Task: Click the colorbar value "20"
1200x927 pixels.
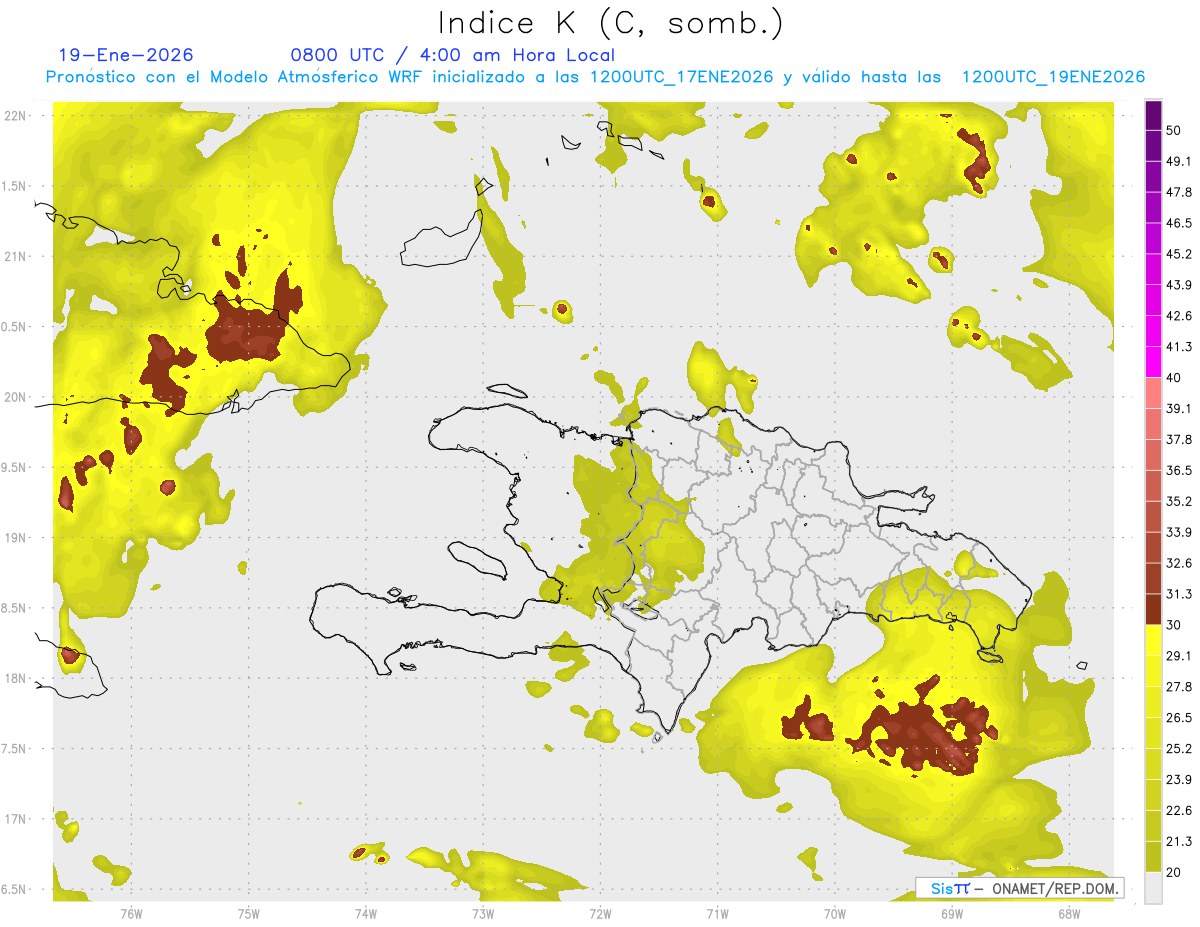Action: [x=1176, y=873]
